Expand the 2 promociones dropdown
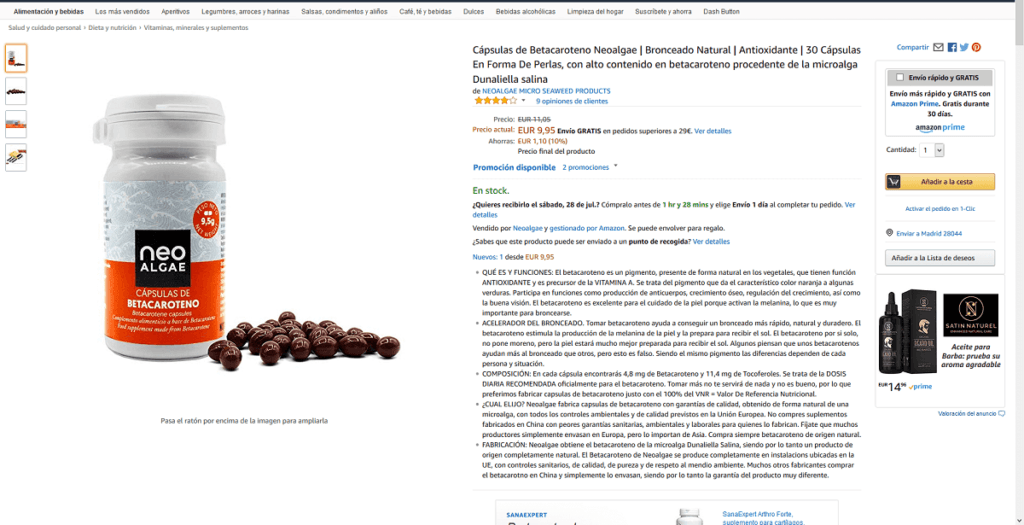The image size is (1024, 525). (x=590, y=167)
